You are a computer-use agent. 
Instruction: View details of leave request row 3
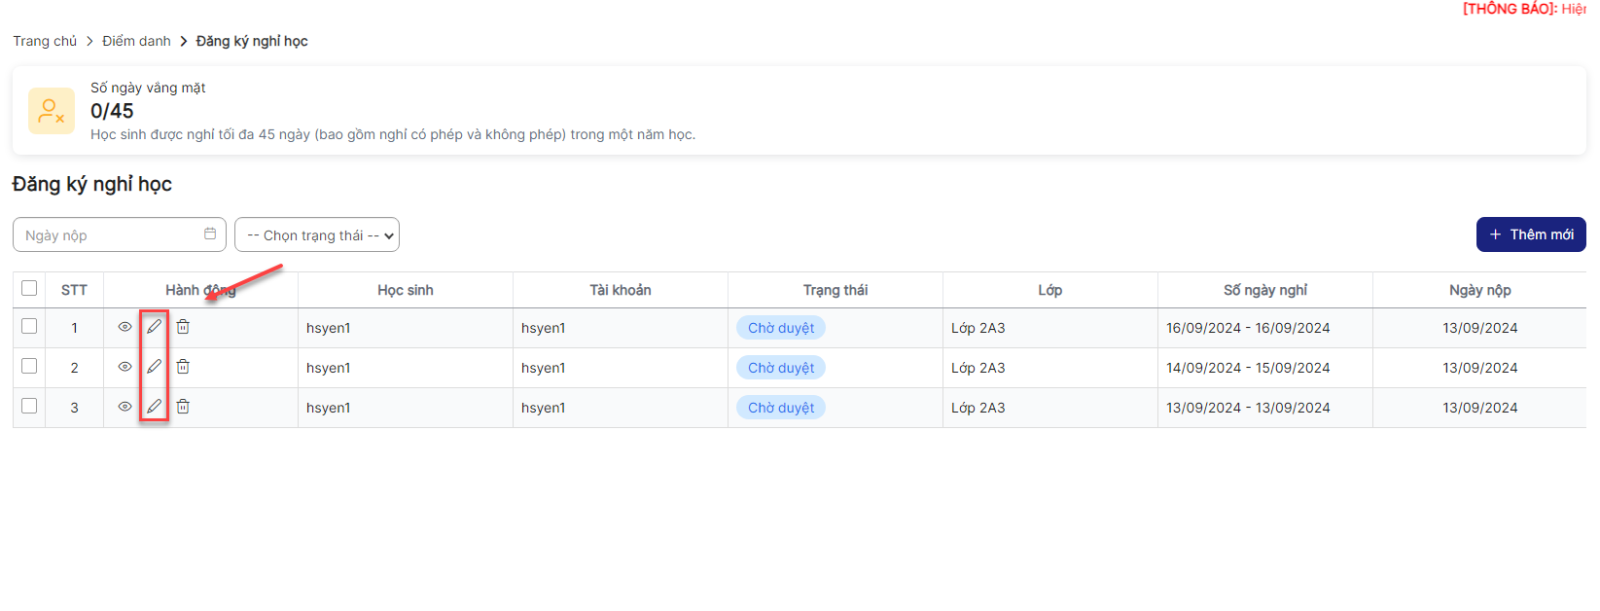coord(125,407)
